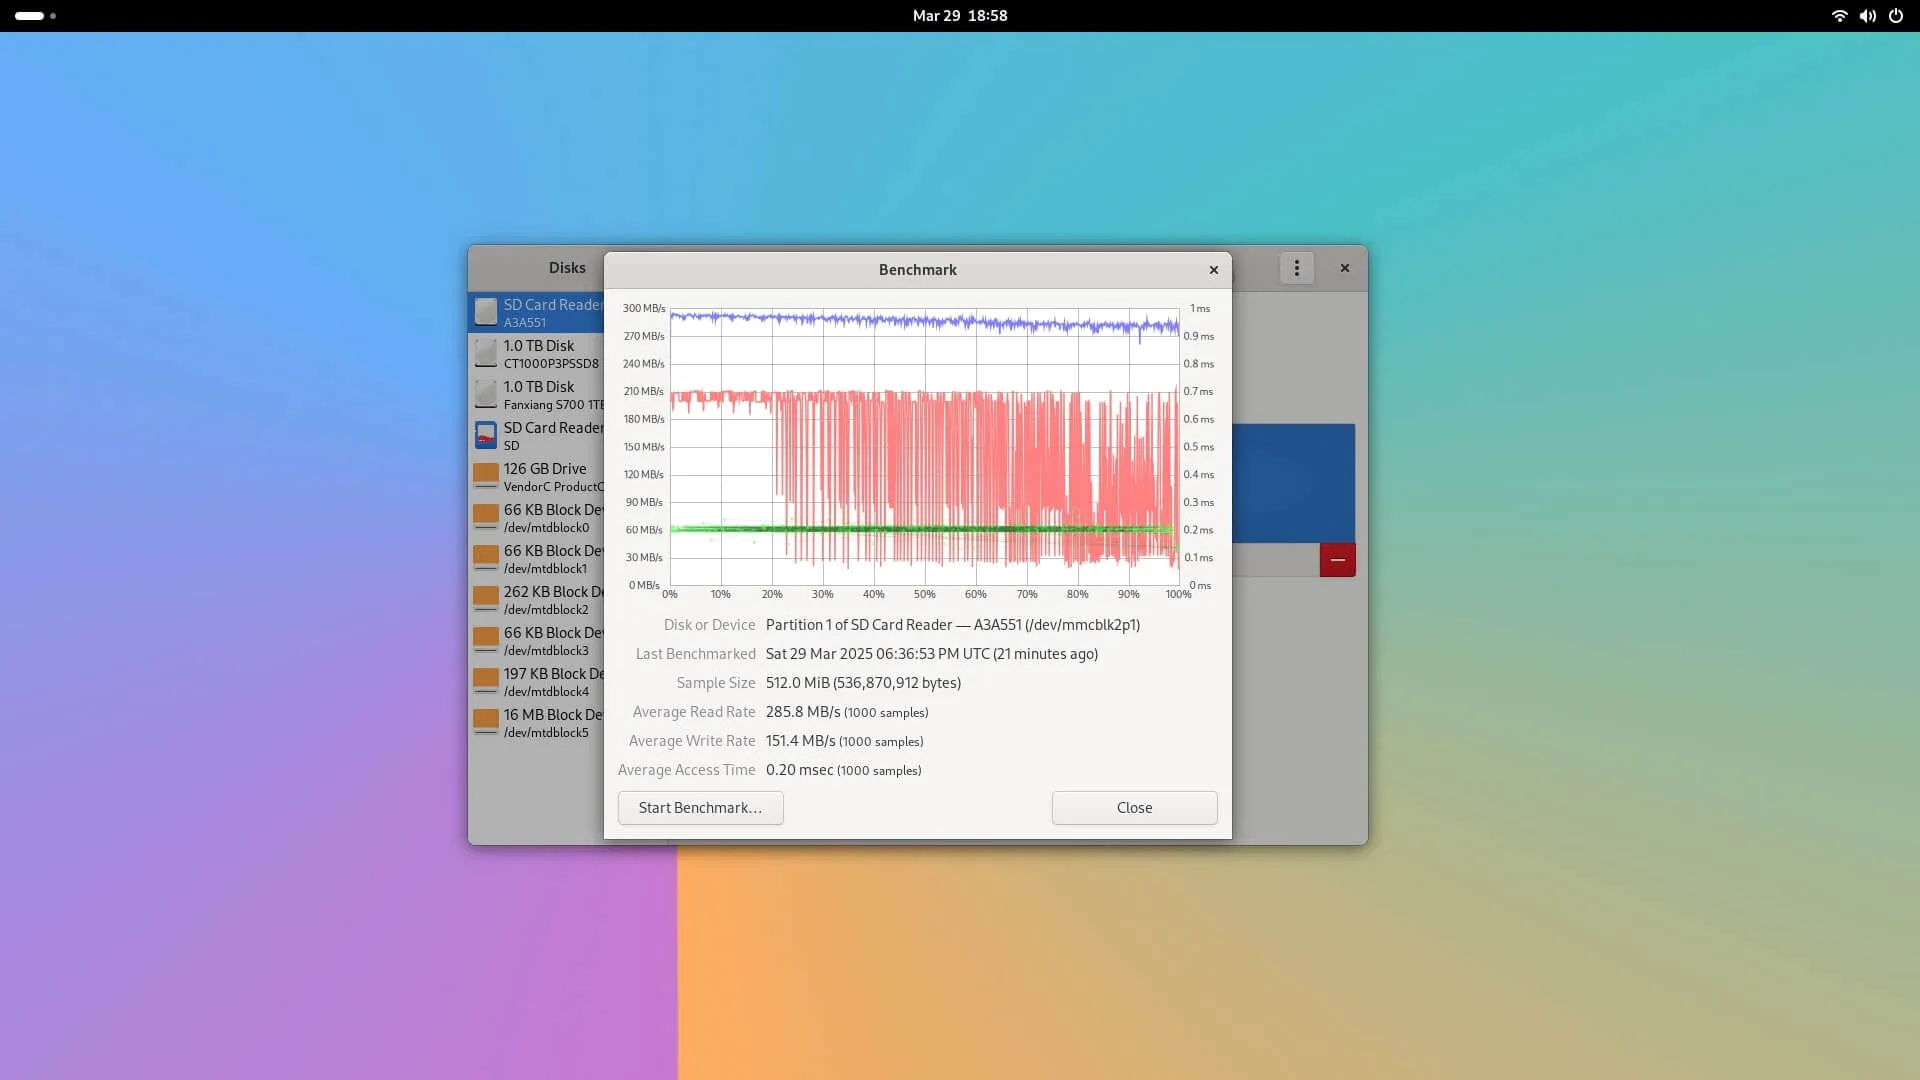Select the CT1000P3PSSD8 1.0 TB disk icon
The image size is (1920, 1080).
[x=486, y=353]
